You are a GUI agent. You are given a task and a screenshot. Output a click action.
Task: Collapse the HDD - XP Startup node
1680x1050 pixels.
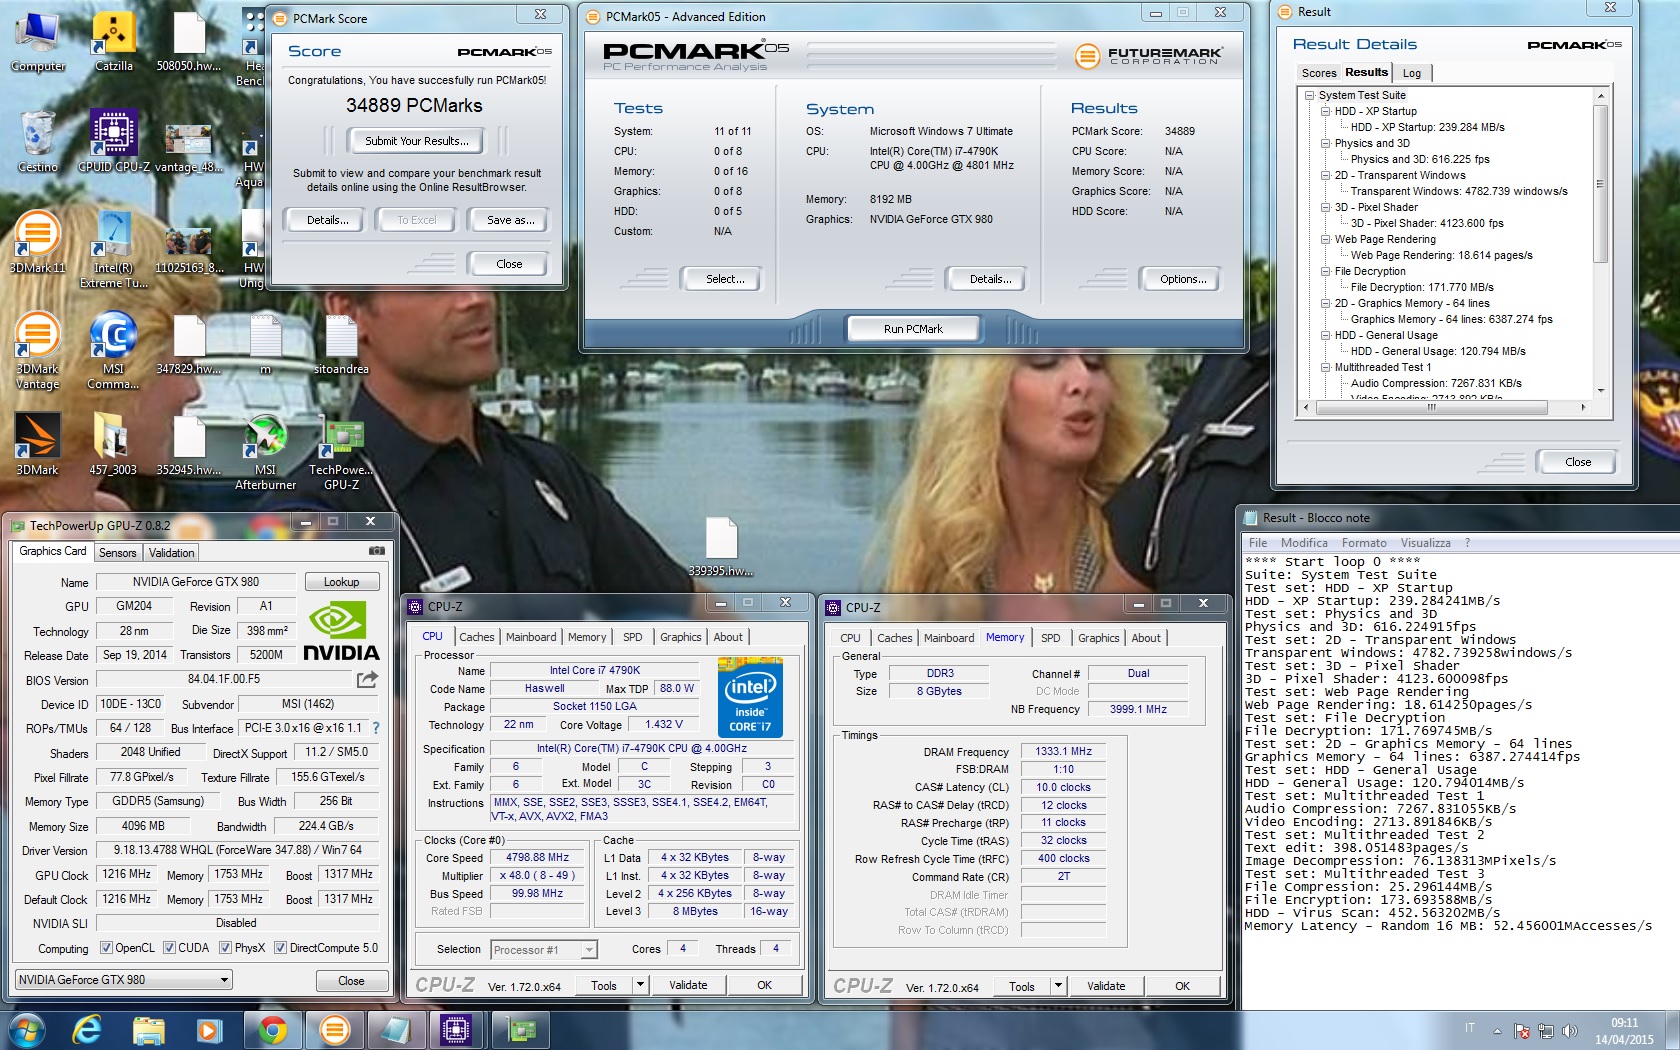click(1325, 111)
